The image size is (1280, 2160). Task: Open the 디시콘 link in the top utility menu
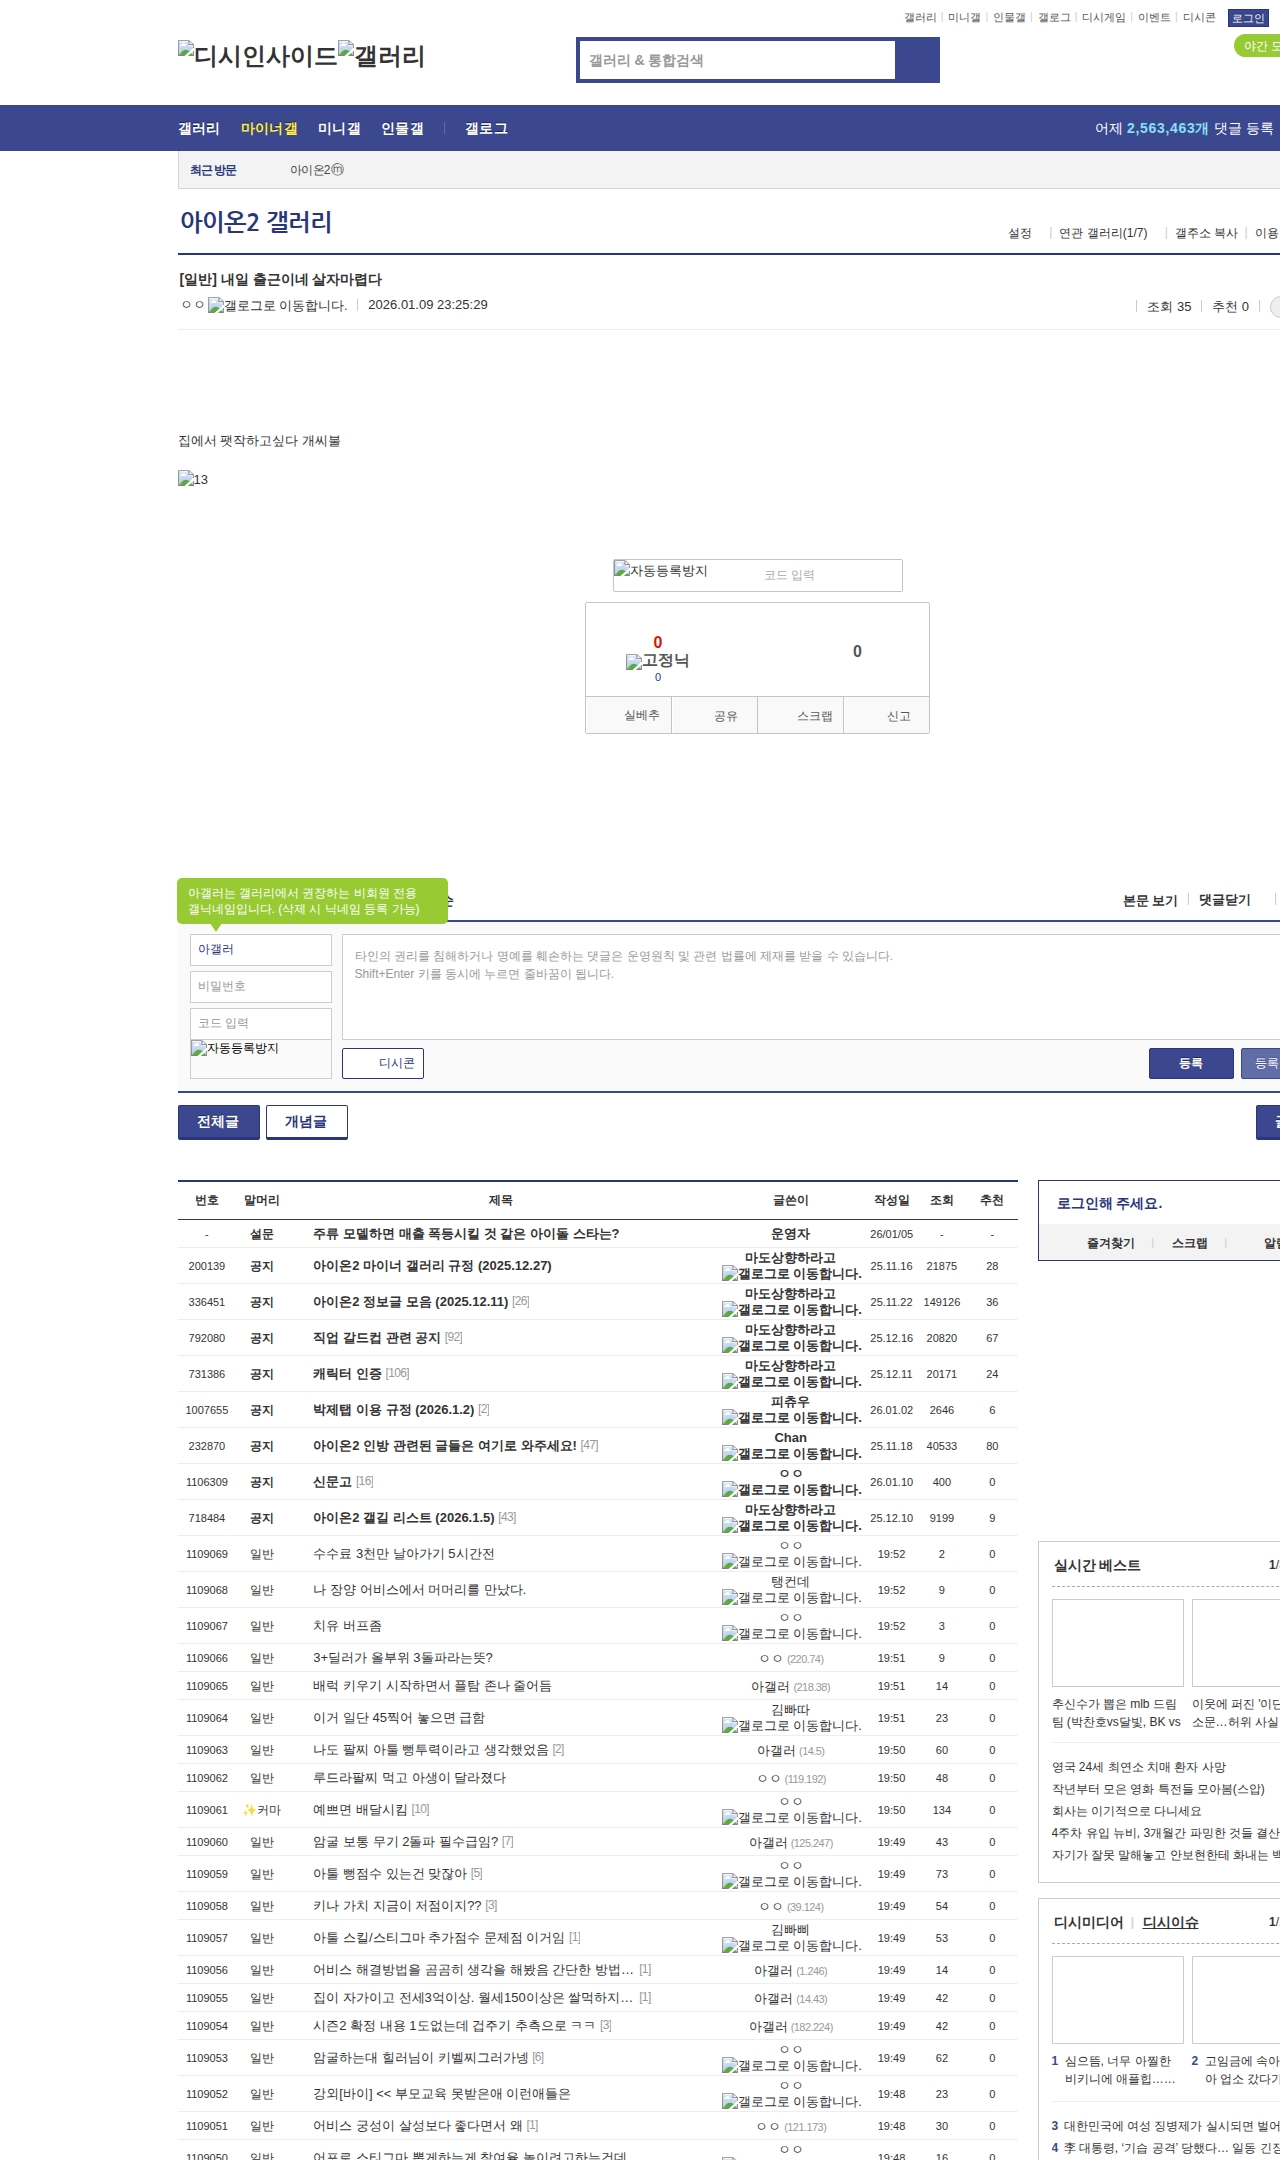tap(1199, 18)
